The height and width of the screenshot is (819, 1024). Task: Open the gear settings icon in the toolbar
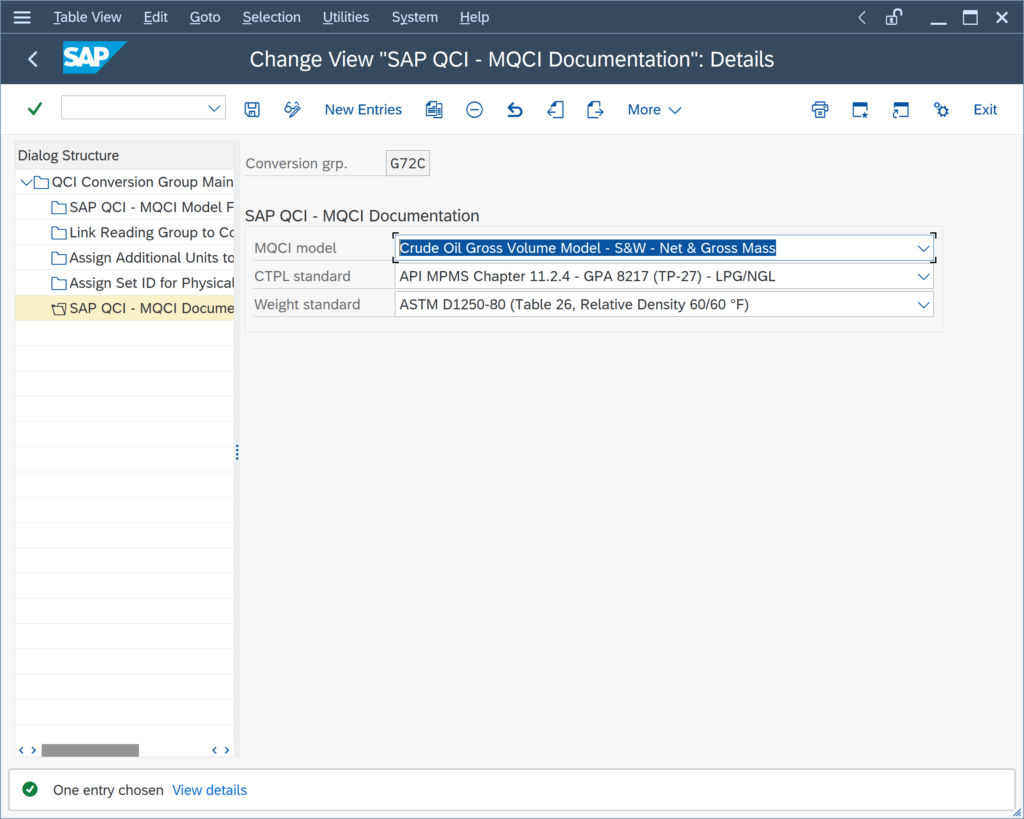(x=941, y=110)
